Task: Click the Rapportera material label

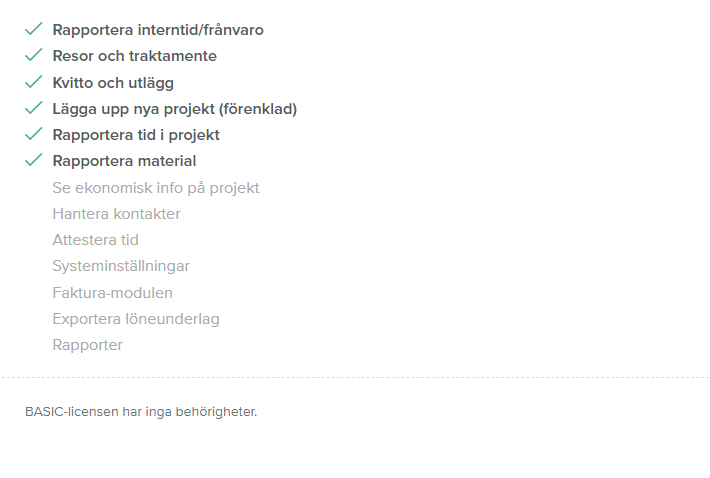Action: 124,161
